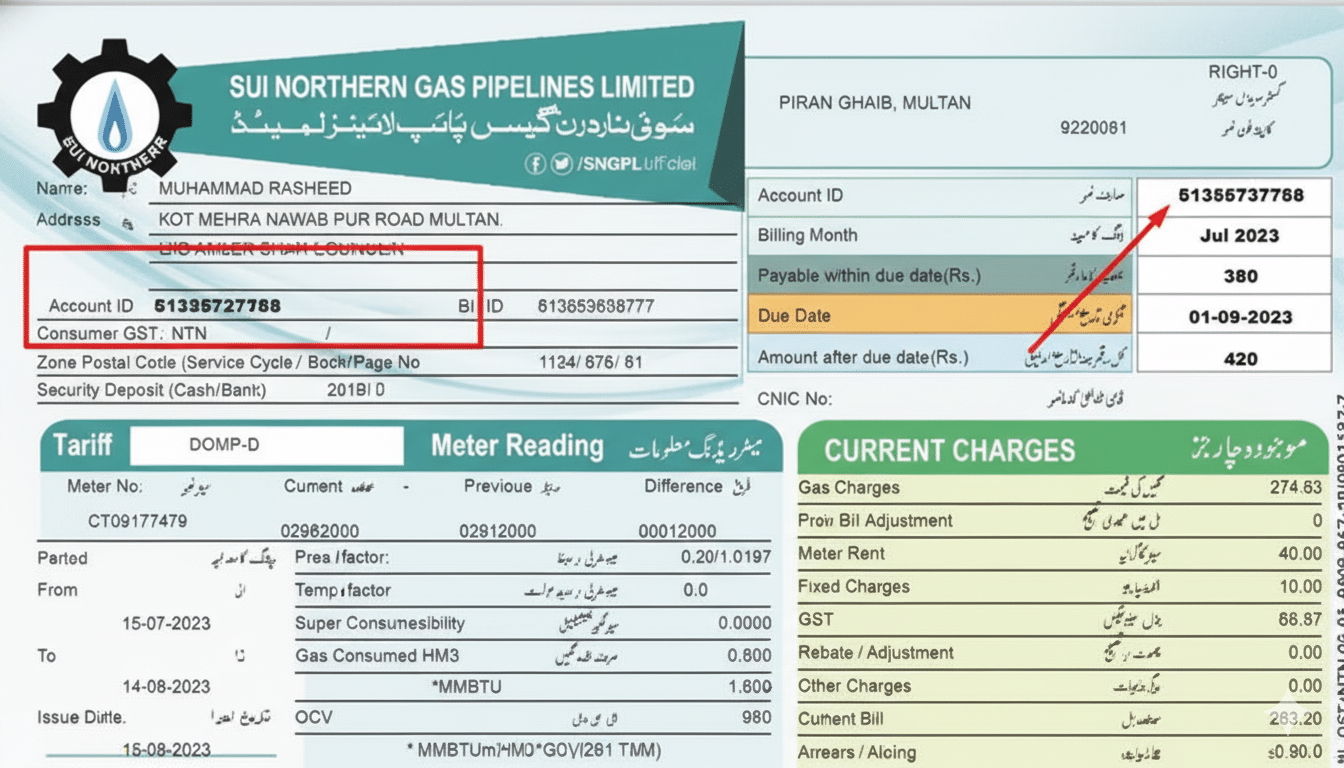
Task: Click the Account ID value 51356737768 box
Action: tap(1240, 195)
